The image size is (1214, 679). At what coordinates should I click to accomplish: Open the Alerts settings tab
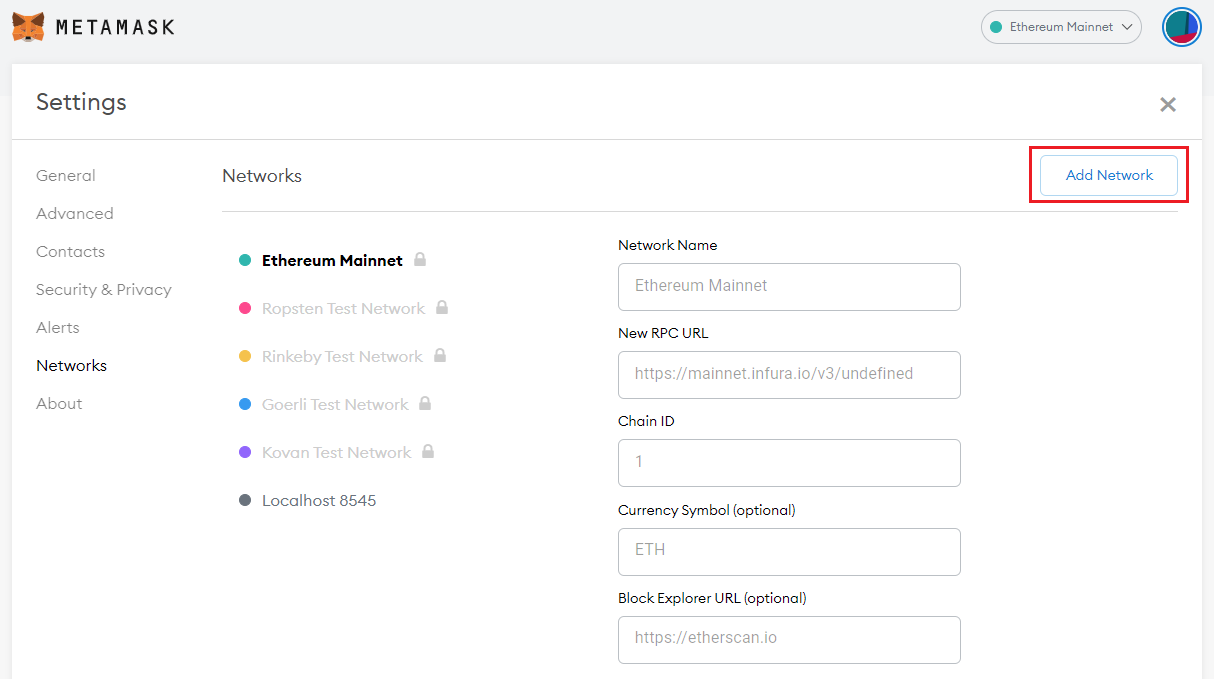coord(58,328)
